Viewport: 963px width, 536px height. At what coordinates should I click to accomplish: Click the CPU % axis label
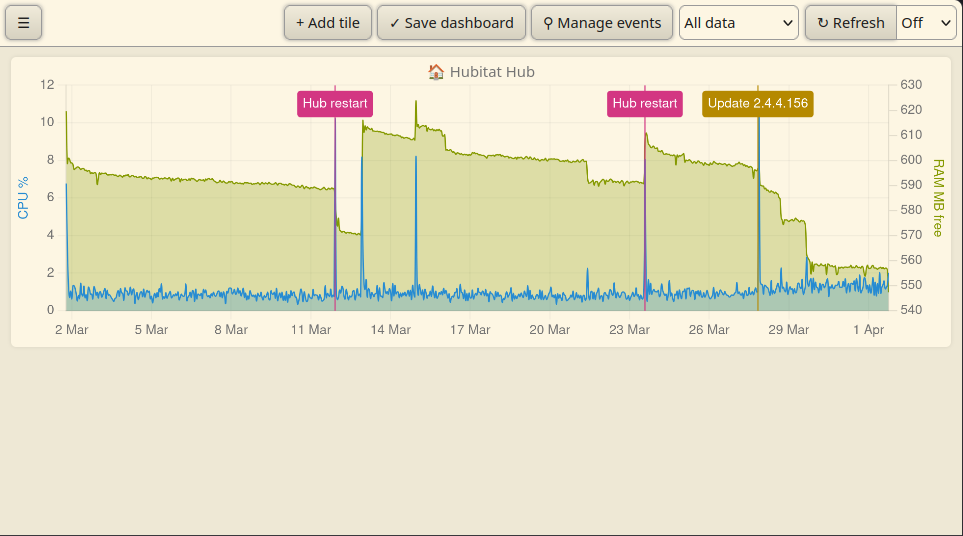[23, 198]
